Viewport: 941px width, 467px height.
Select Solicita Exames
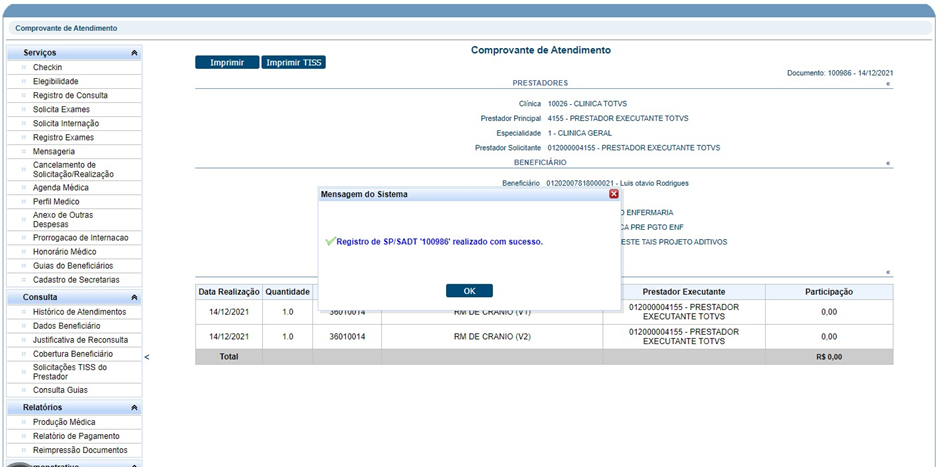point(61,109)
